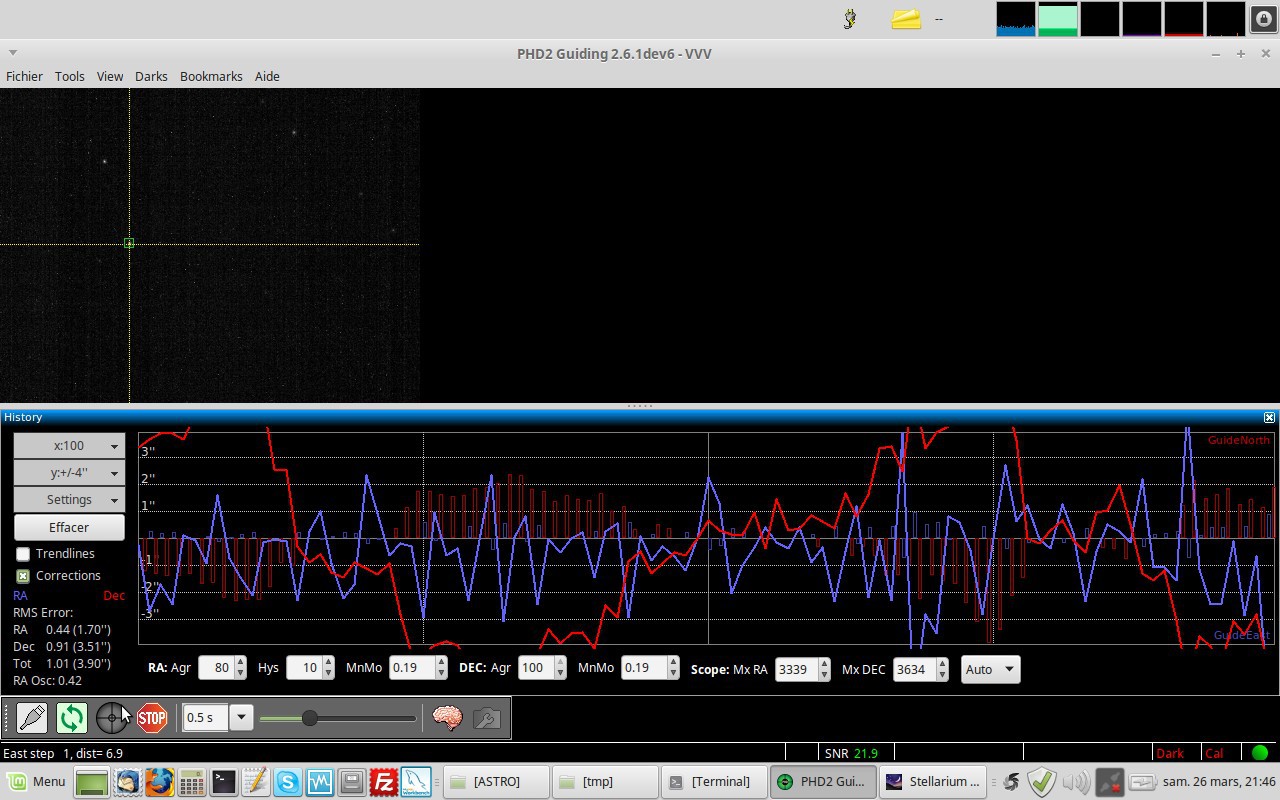Close the History graph panel
Image resolution: width=1280 pixels, height=800 pixels.
tap(1269, 417)
